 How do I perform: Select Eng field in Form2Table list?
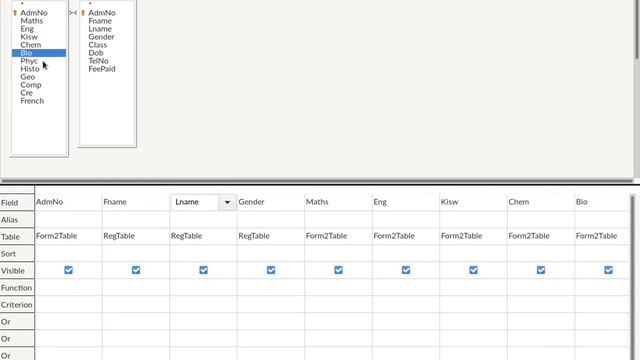click(27, 29)
